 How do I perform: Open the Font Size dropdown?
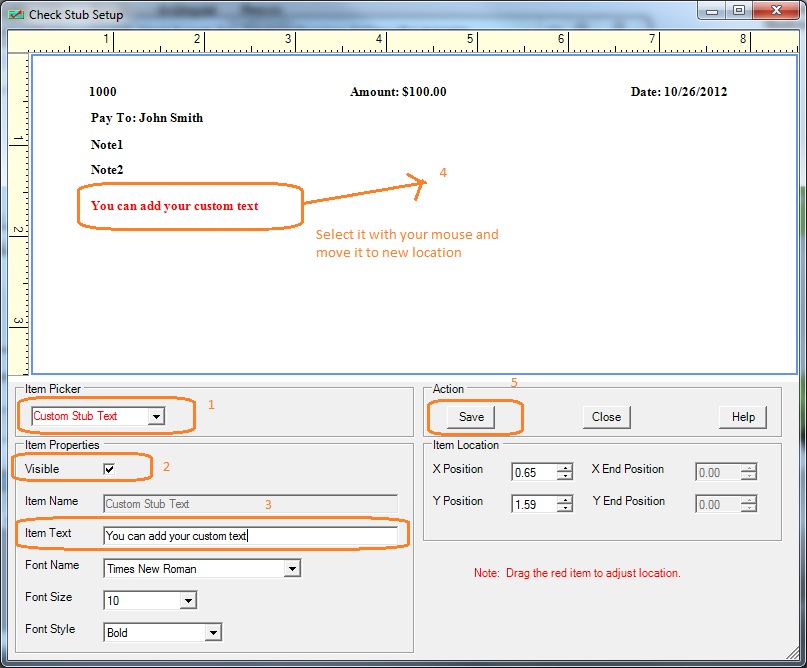[188, 600]
